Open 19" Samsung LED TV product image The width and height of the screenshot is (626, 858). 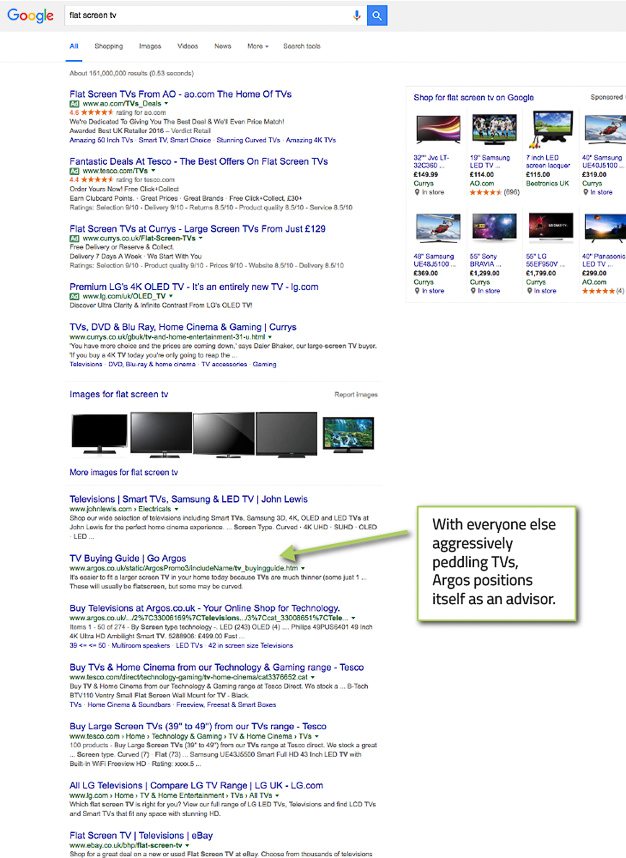(x=494, y=129)
